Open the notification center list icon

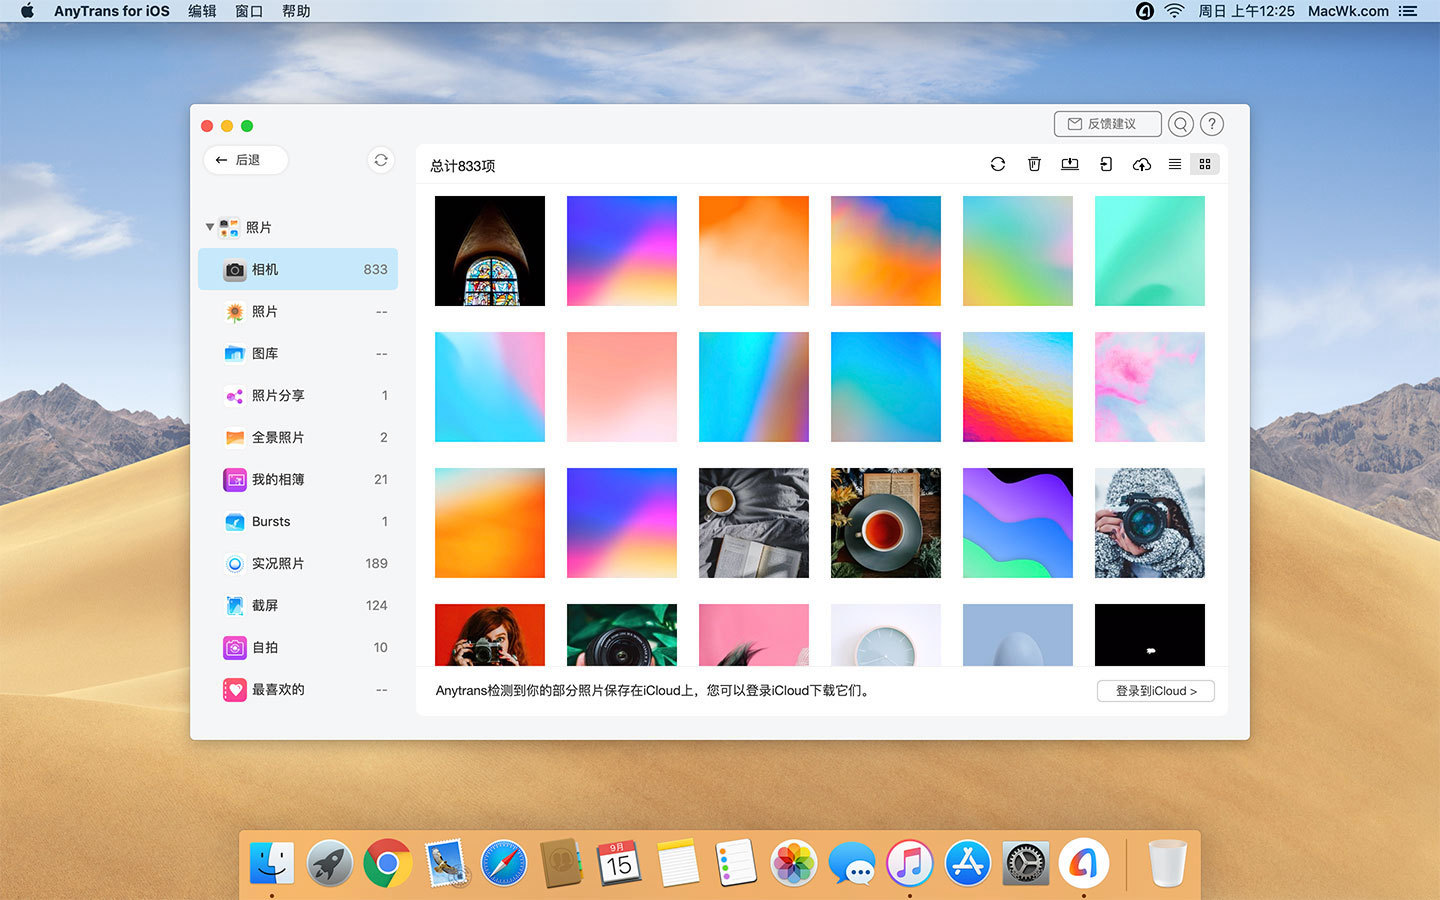click(x=1408, y=11)
